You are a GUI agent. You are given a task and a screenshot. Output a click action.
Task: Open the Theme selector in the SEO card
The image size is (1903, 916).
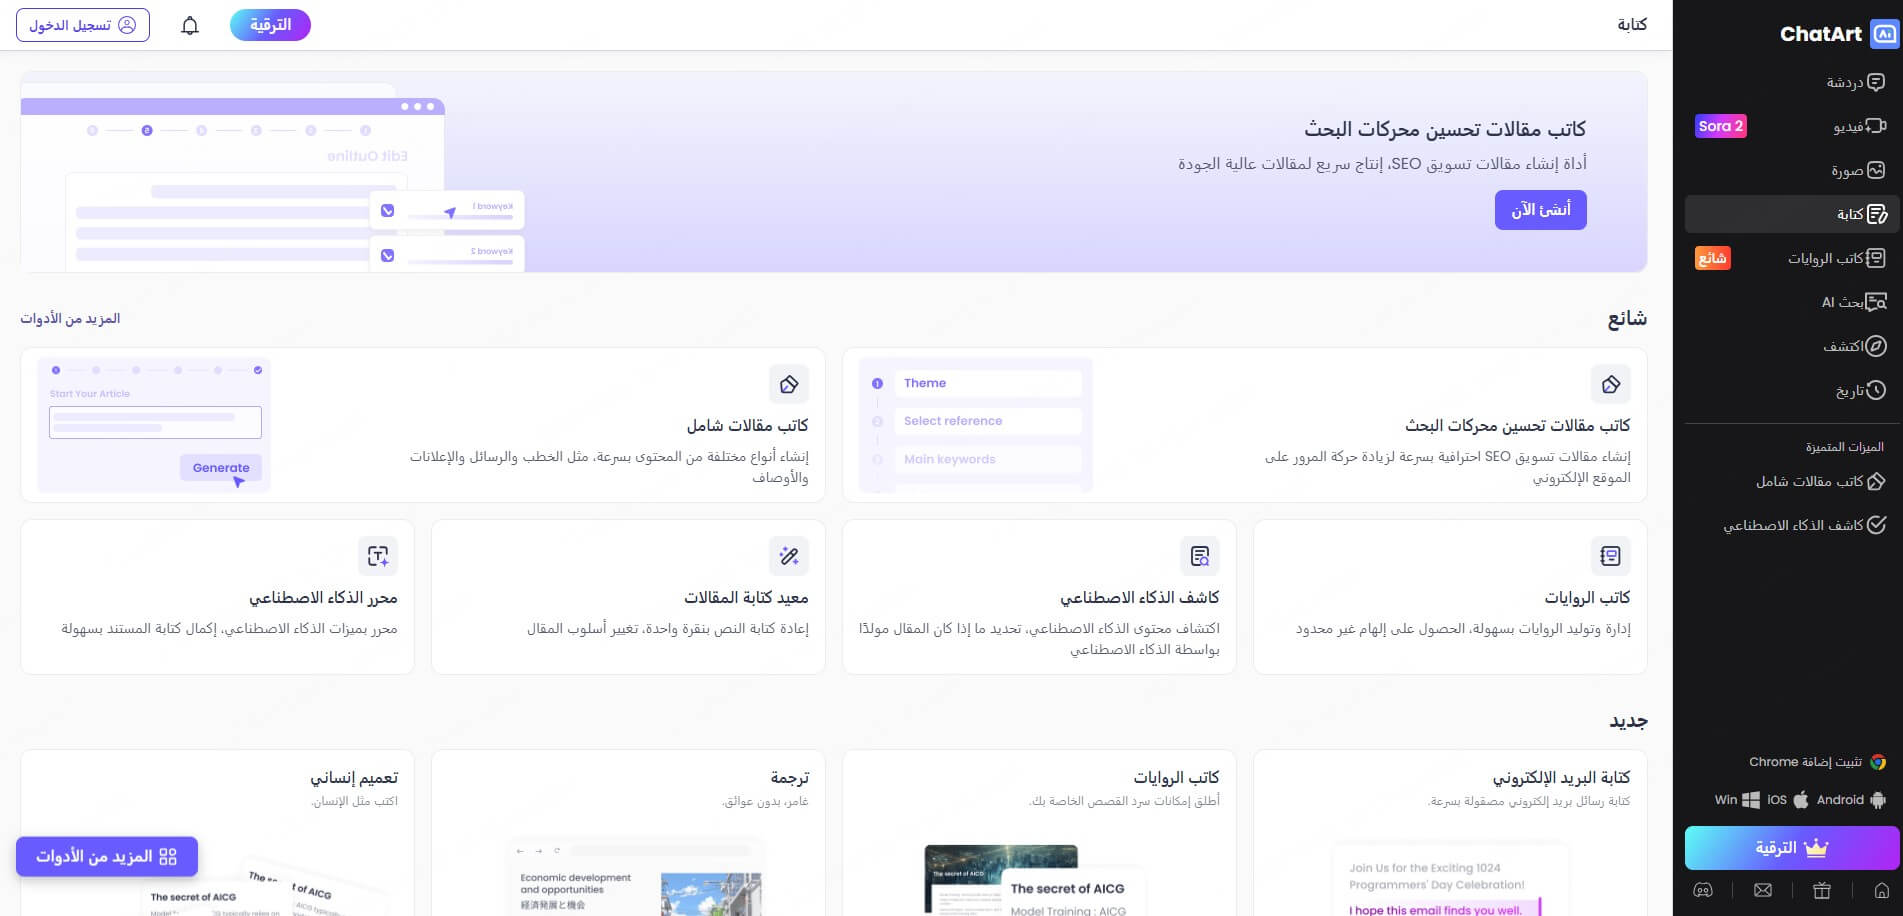point(988,383)
